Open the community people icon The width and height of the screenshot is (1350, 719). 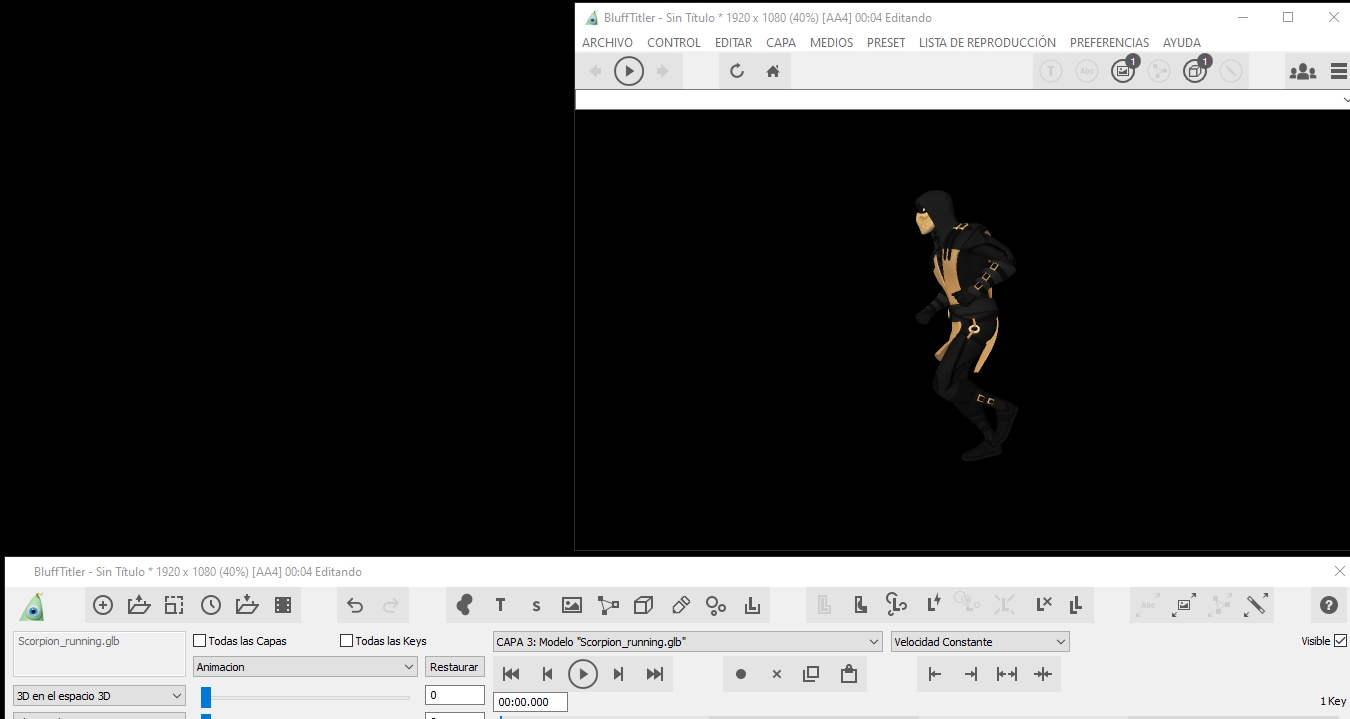[1303, 71]
